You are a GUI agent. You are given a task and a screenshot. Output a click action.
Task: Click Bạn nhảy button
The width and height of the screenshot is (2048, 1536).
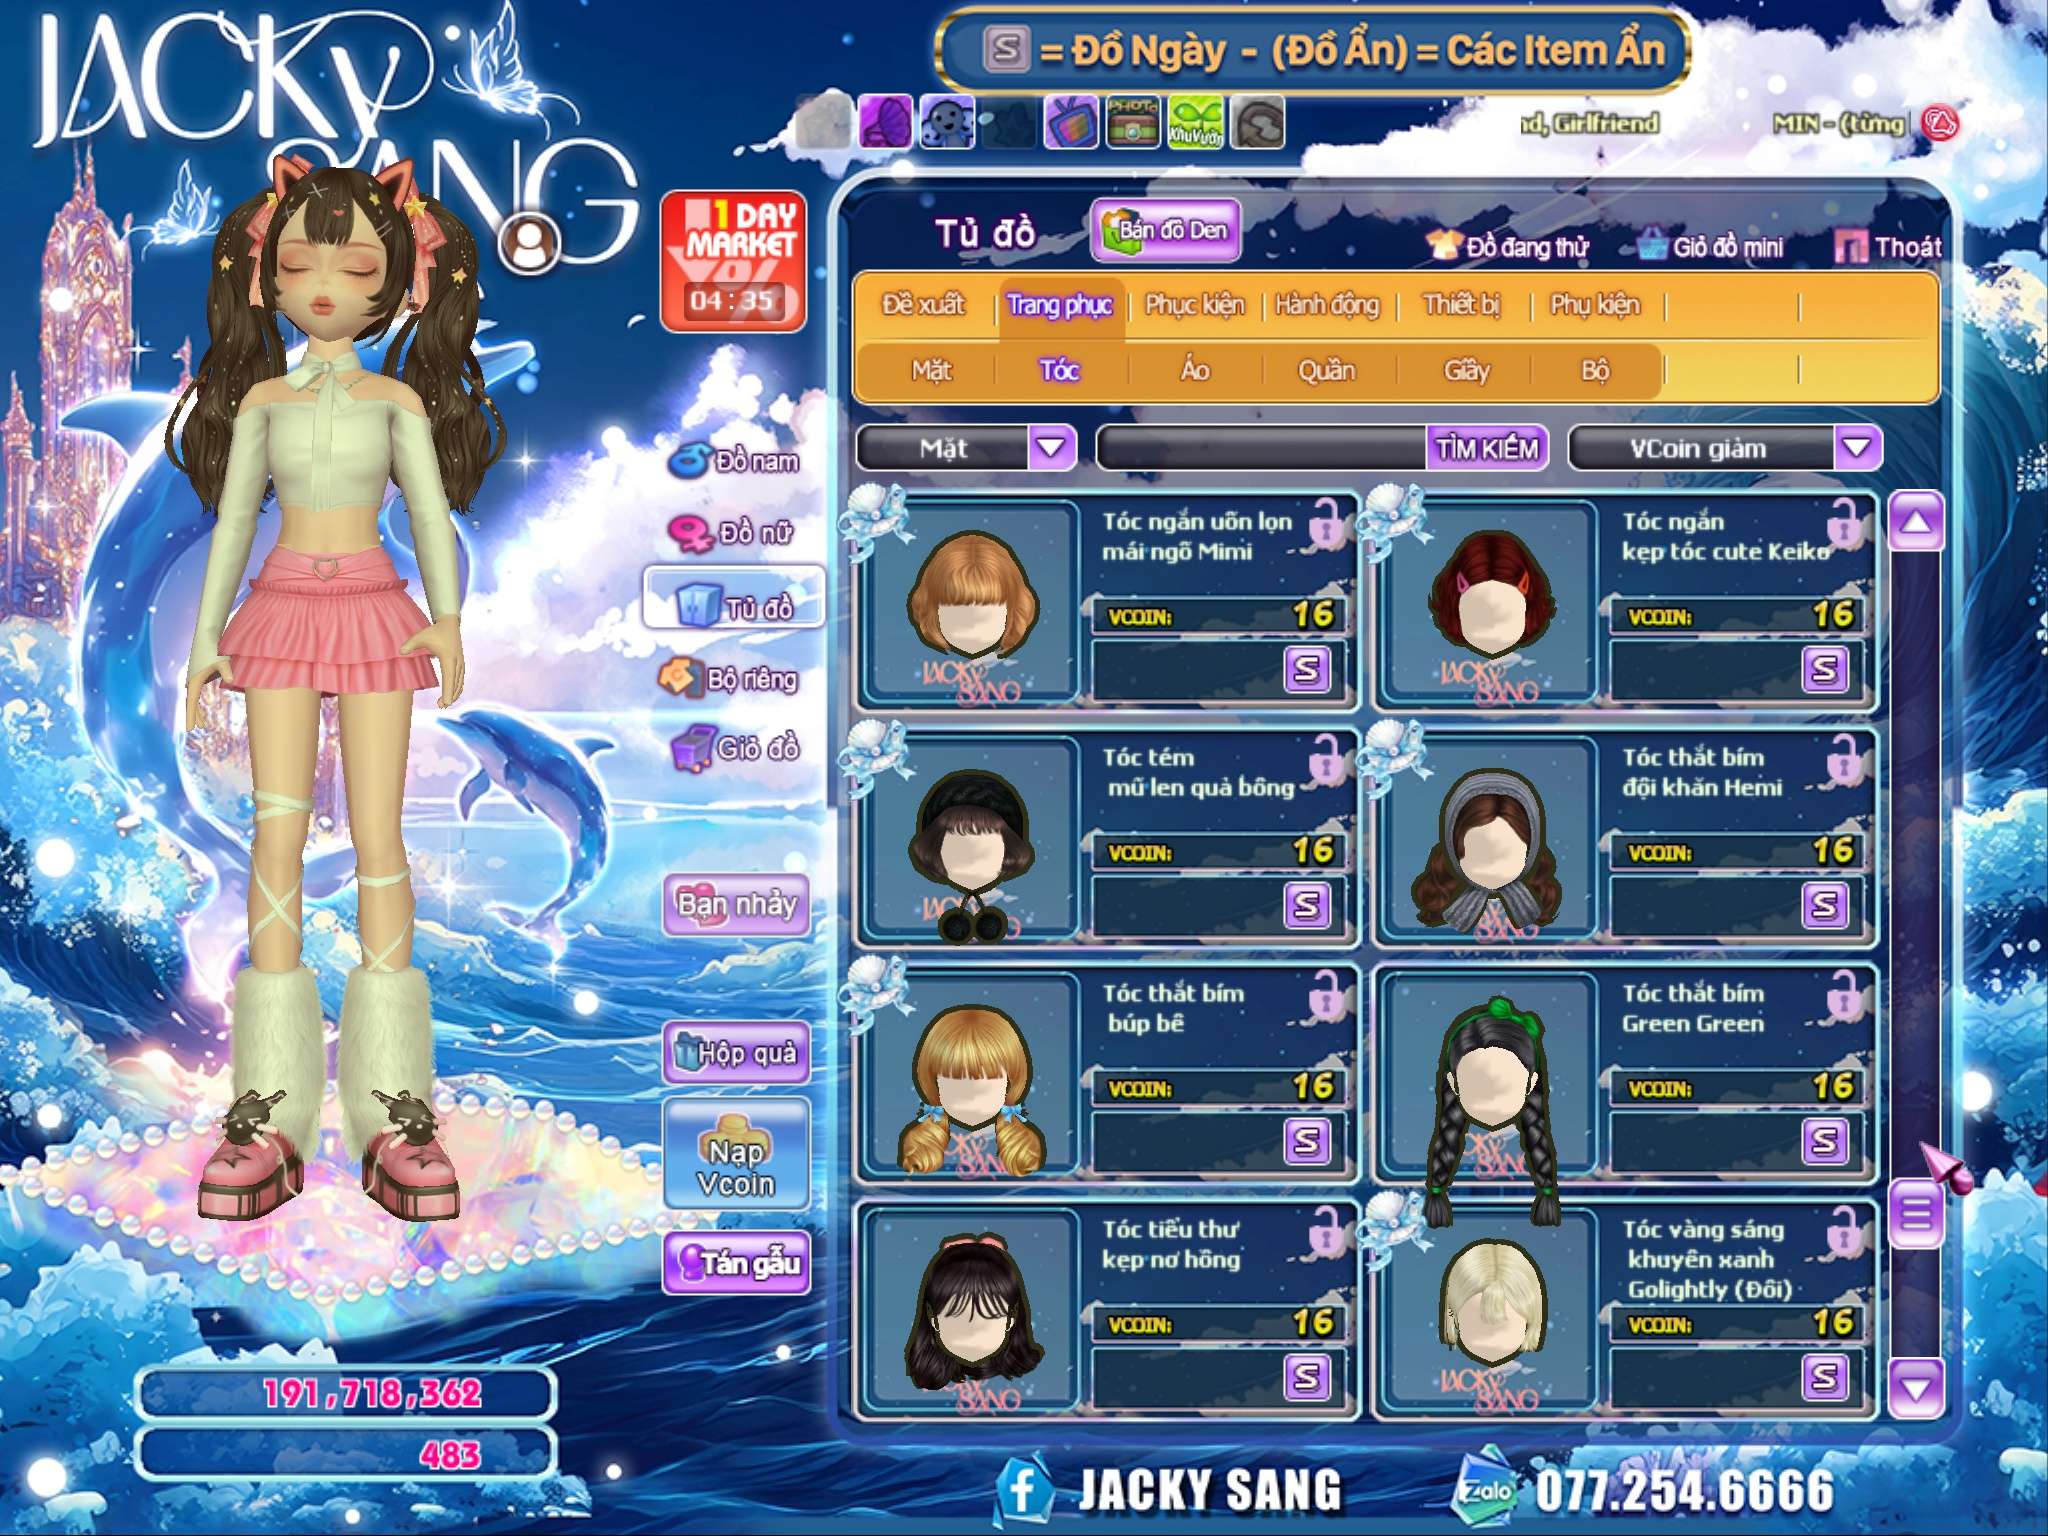[736, 905]
